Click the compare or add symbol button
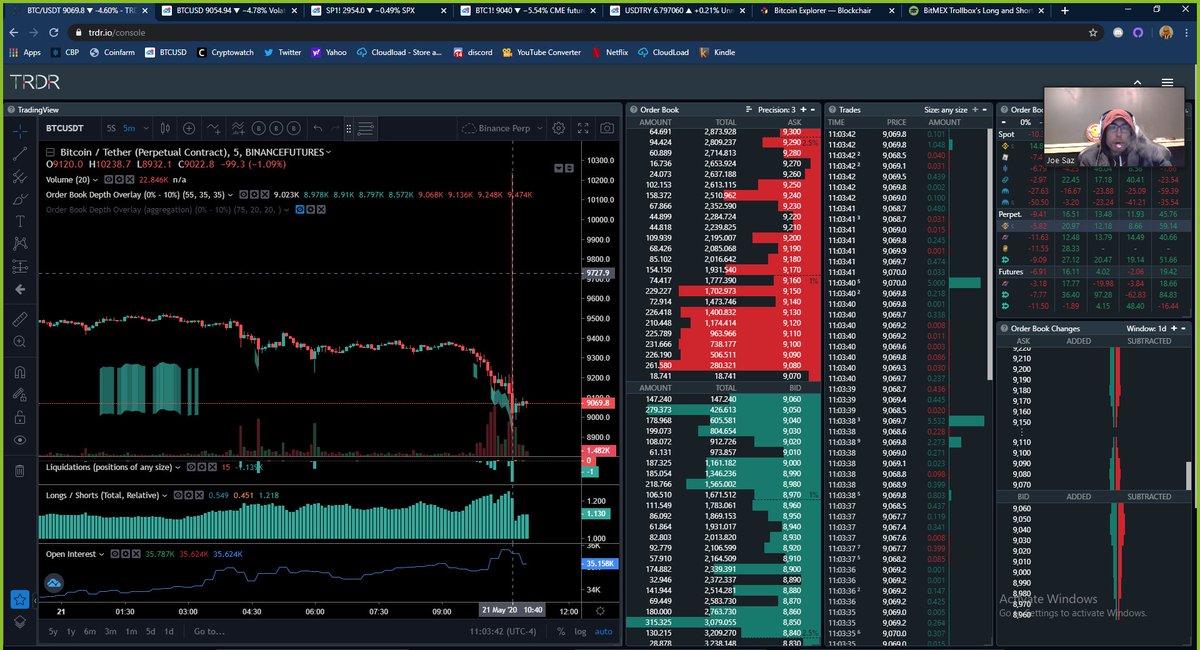1200x650 pixels. coord(189,128)
